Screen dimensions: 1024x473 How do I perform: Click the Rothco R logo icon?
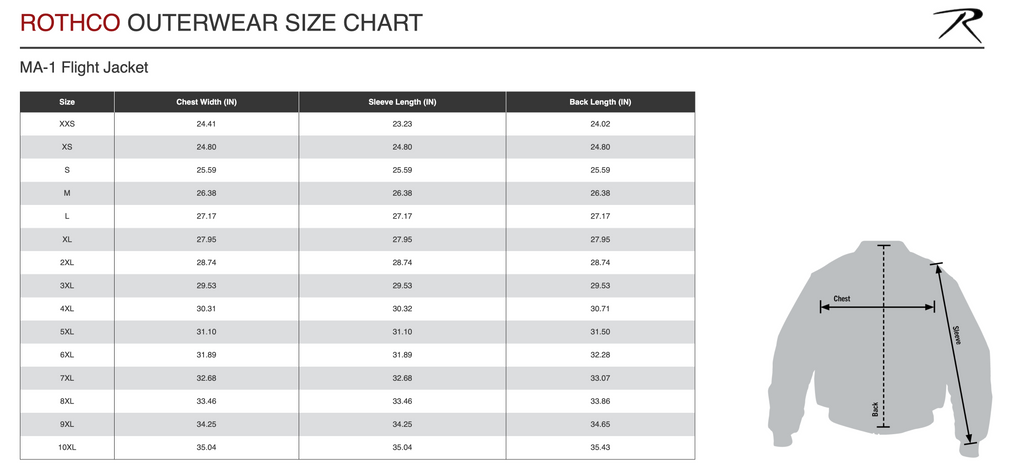(957, 24)
